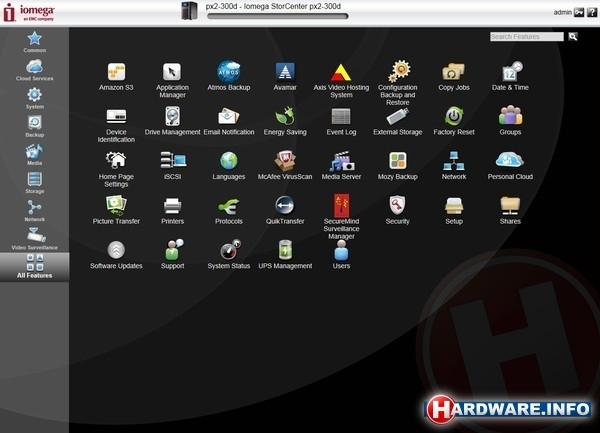Select the System category in sidebar
Viewport: 600px width, 433px height.
pos(34,99)
